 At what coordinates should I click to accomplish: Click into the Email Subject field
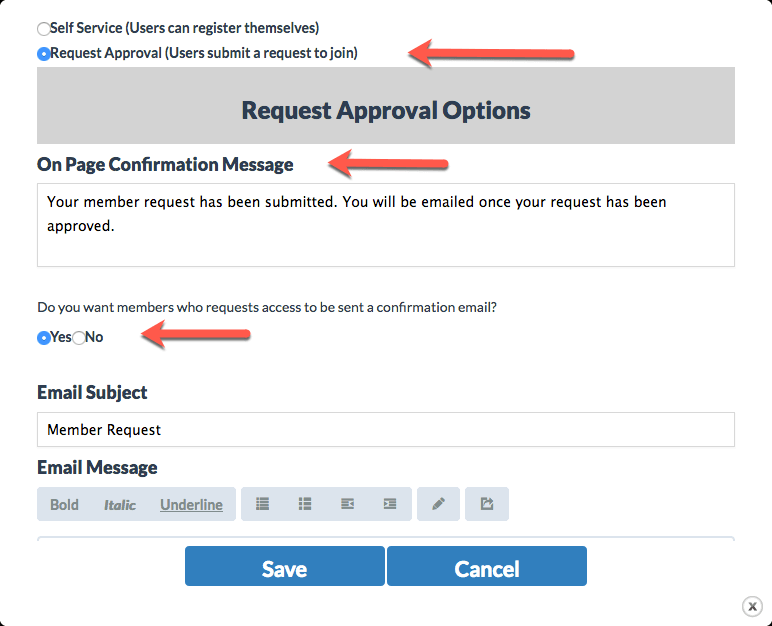click(x=386, y=429)
